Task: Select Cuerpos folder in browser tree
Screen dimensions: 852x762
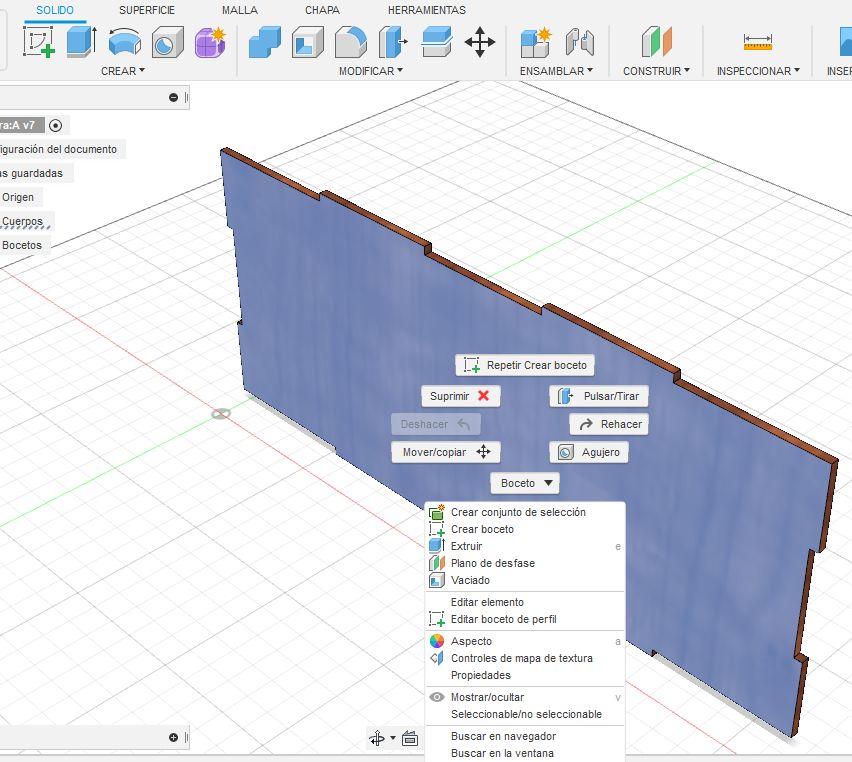Action: pyautogui.click(x=22, y=221)
